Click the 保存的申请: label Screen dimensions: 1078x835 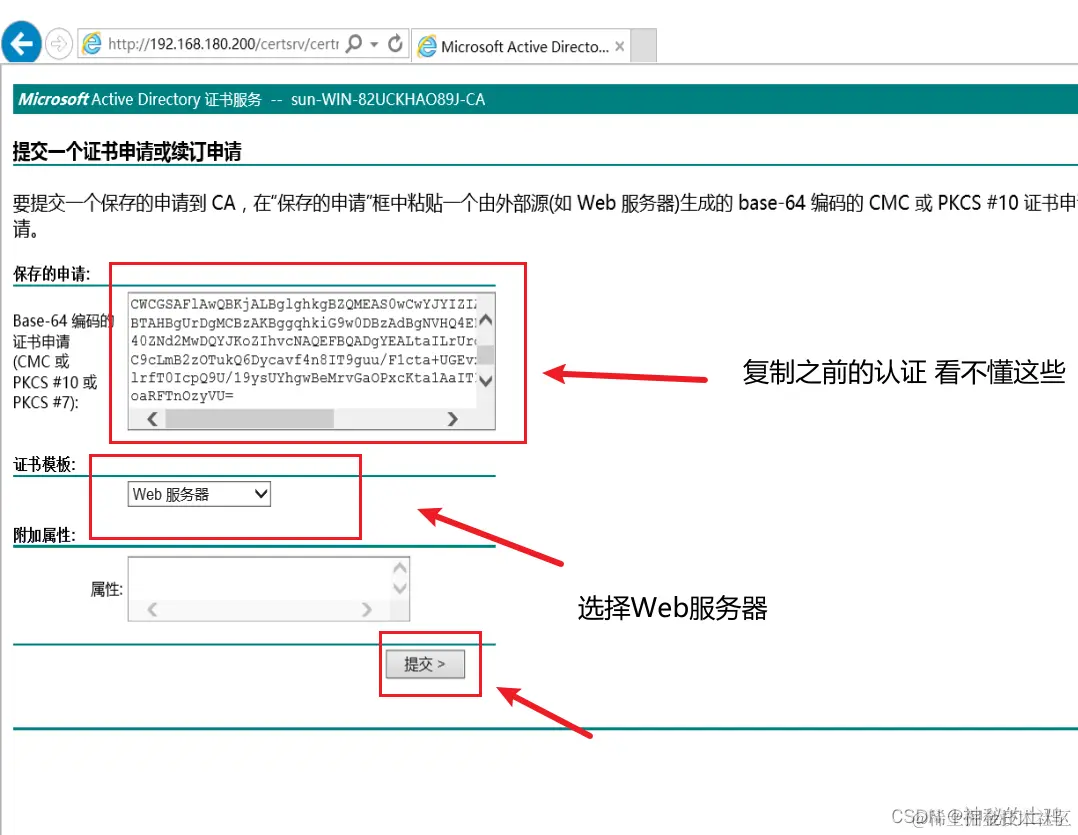(x=52, y=274)
